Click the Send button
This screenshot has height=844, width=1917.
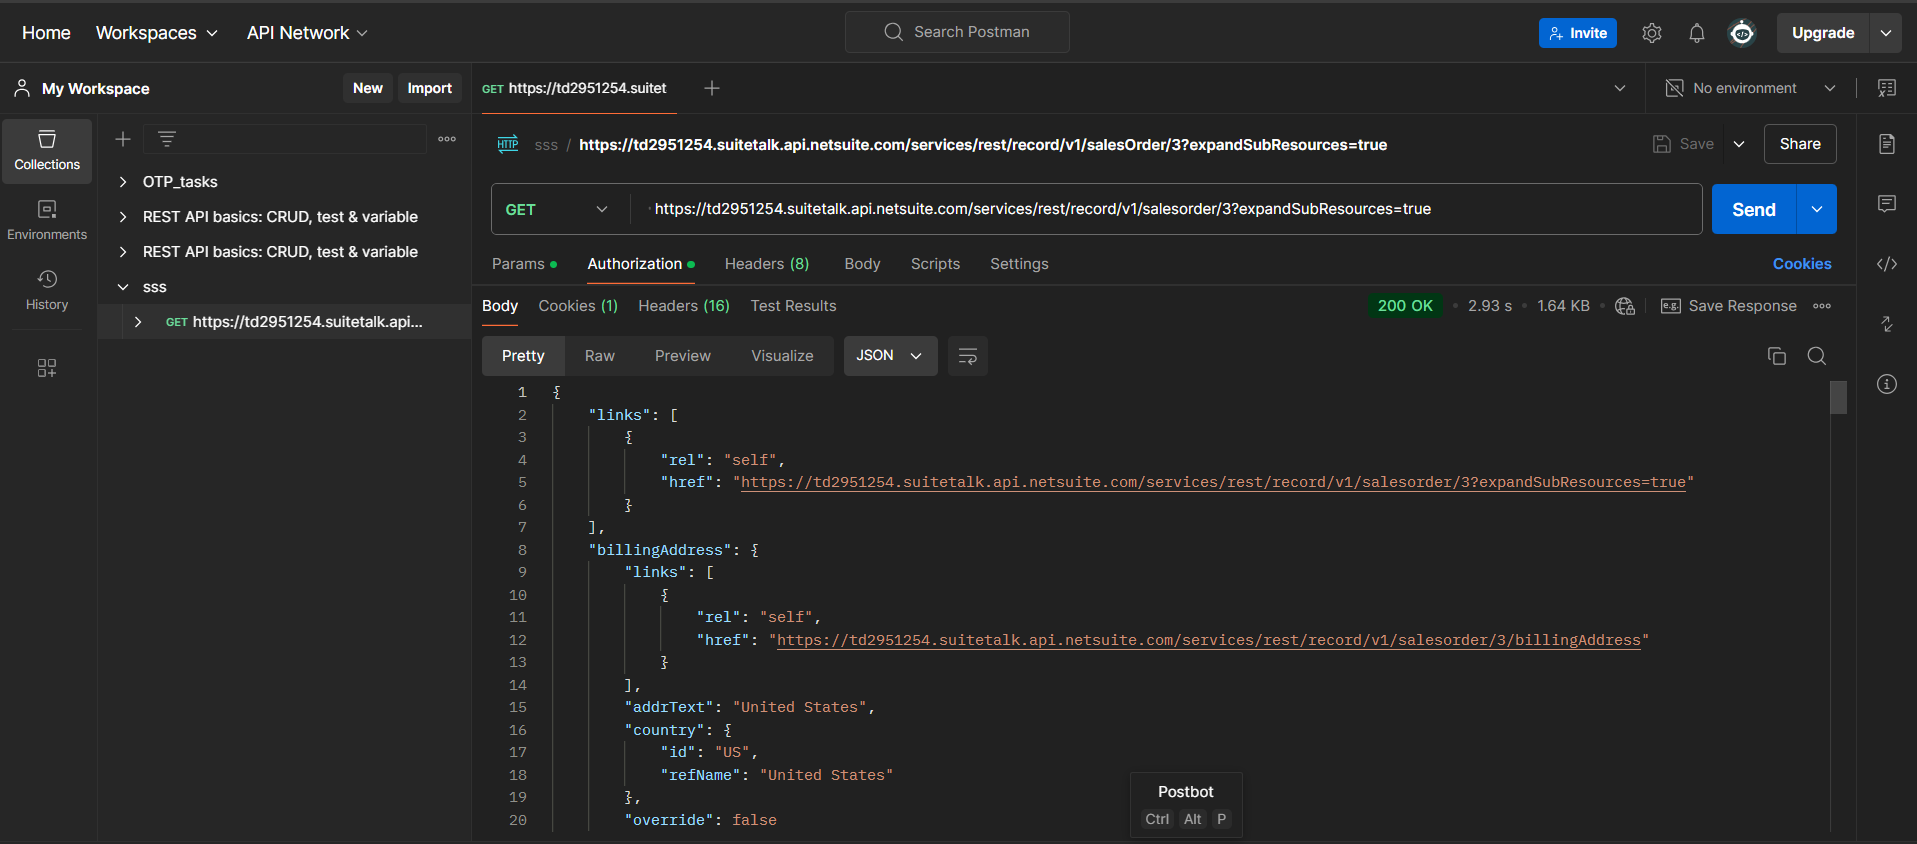[1753, 209]
